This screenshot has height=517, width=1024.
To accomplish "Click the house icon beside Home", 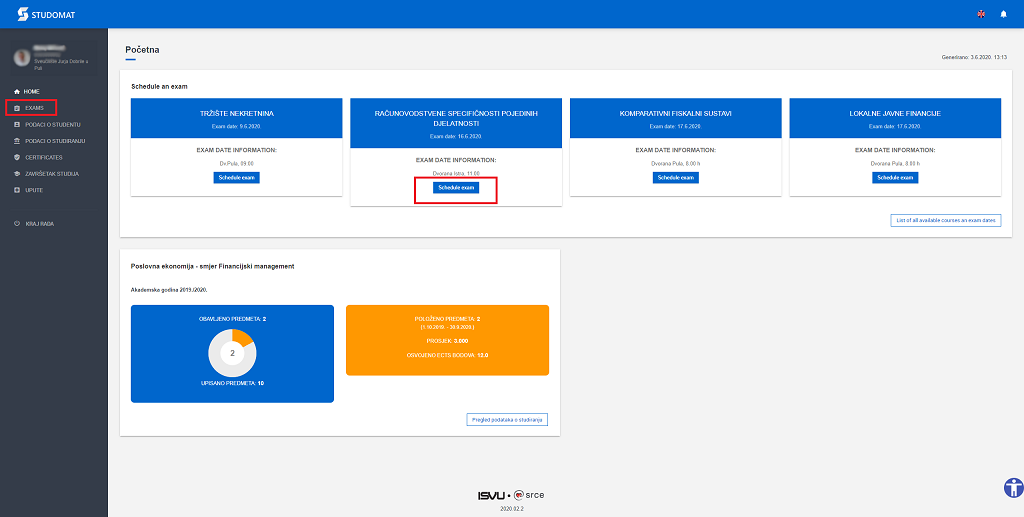I will click(16, 91).
